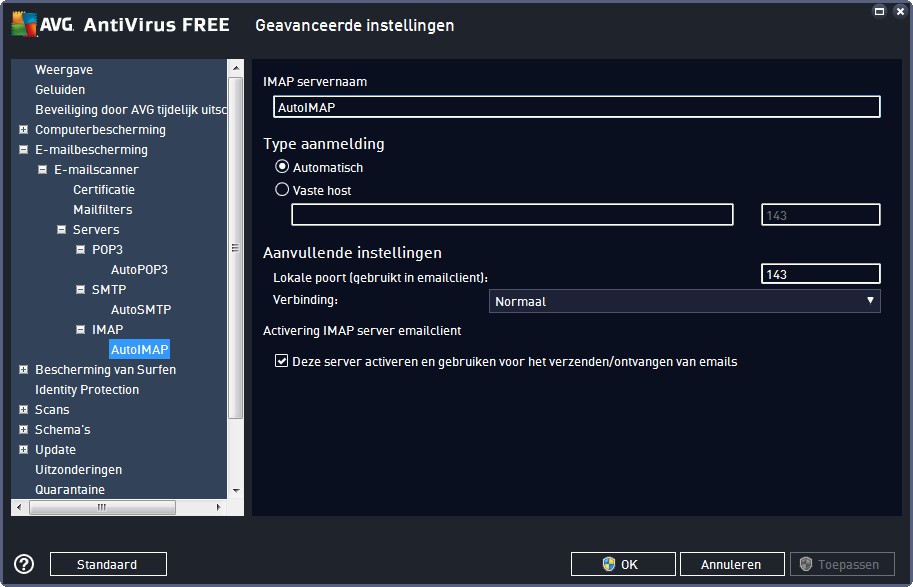
Task: Open the Verbinding dropdown showing Normaal
Action: (x=684, y=302)
